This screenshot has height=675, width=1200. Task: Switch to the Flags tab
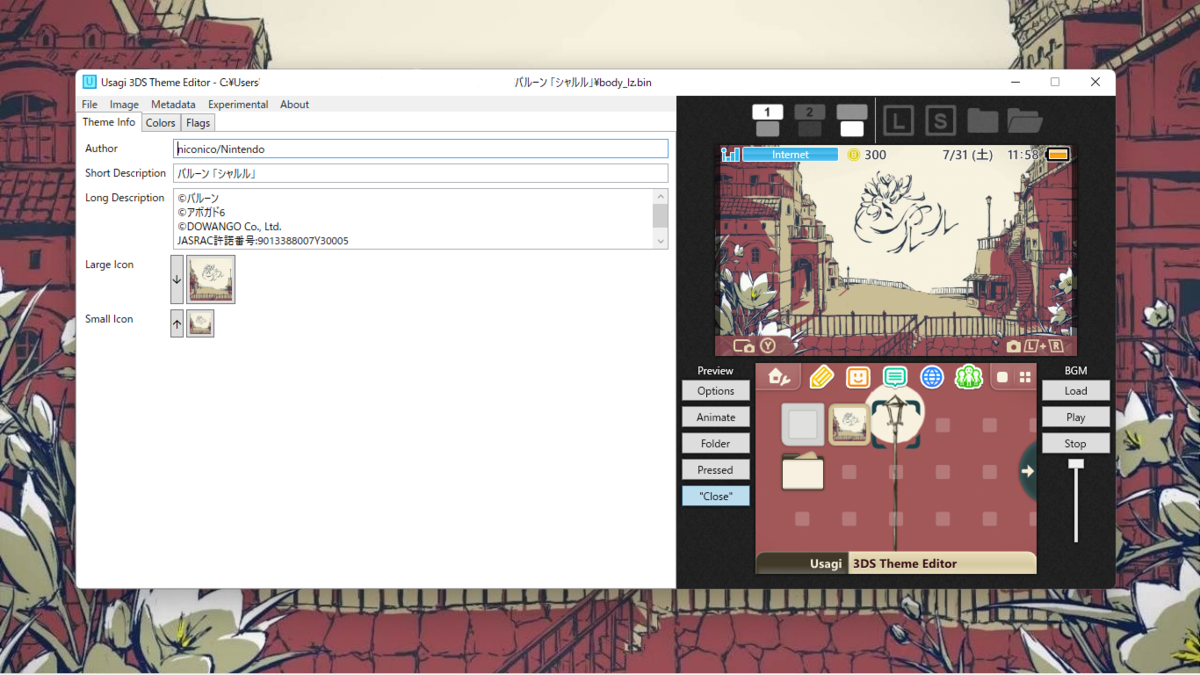click(x=198, y=123)
